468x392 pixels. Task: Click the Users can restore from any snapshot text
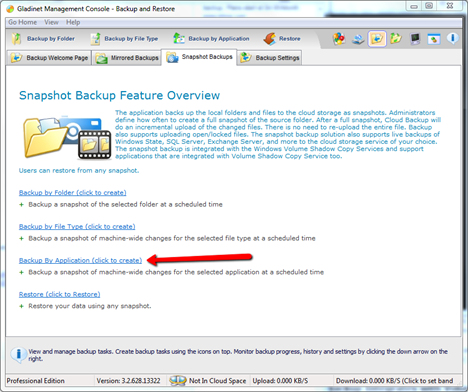(x=79, y=171)
